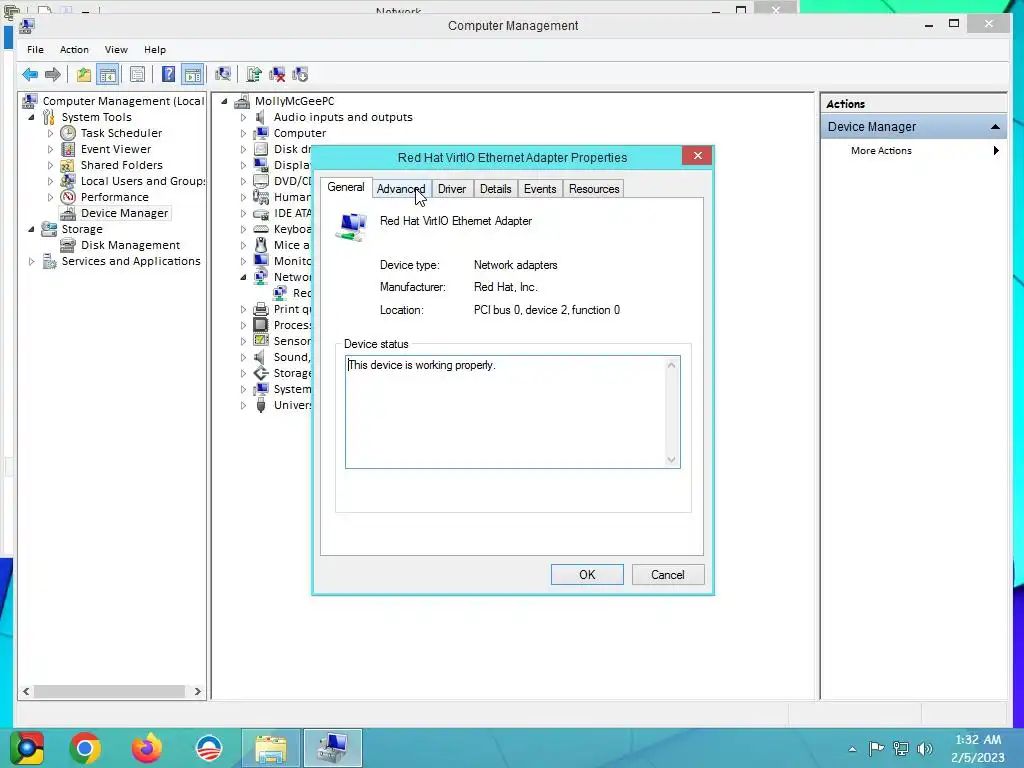The width and height of the screenshot is (1024, 768).
Task: Click Cancel in the adapter properties dialog
Action: [667, 575]
